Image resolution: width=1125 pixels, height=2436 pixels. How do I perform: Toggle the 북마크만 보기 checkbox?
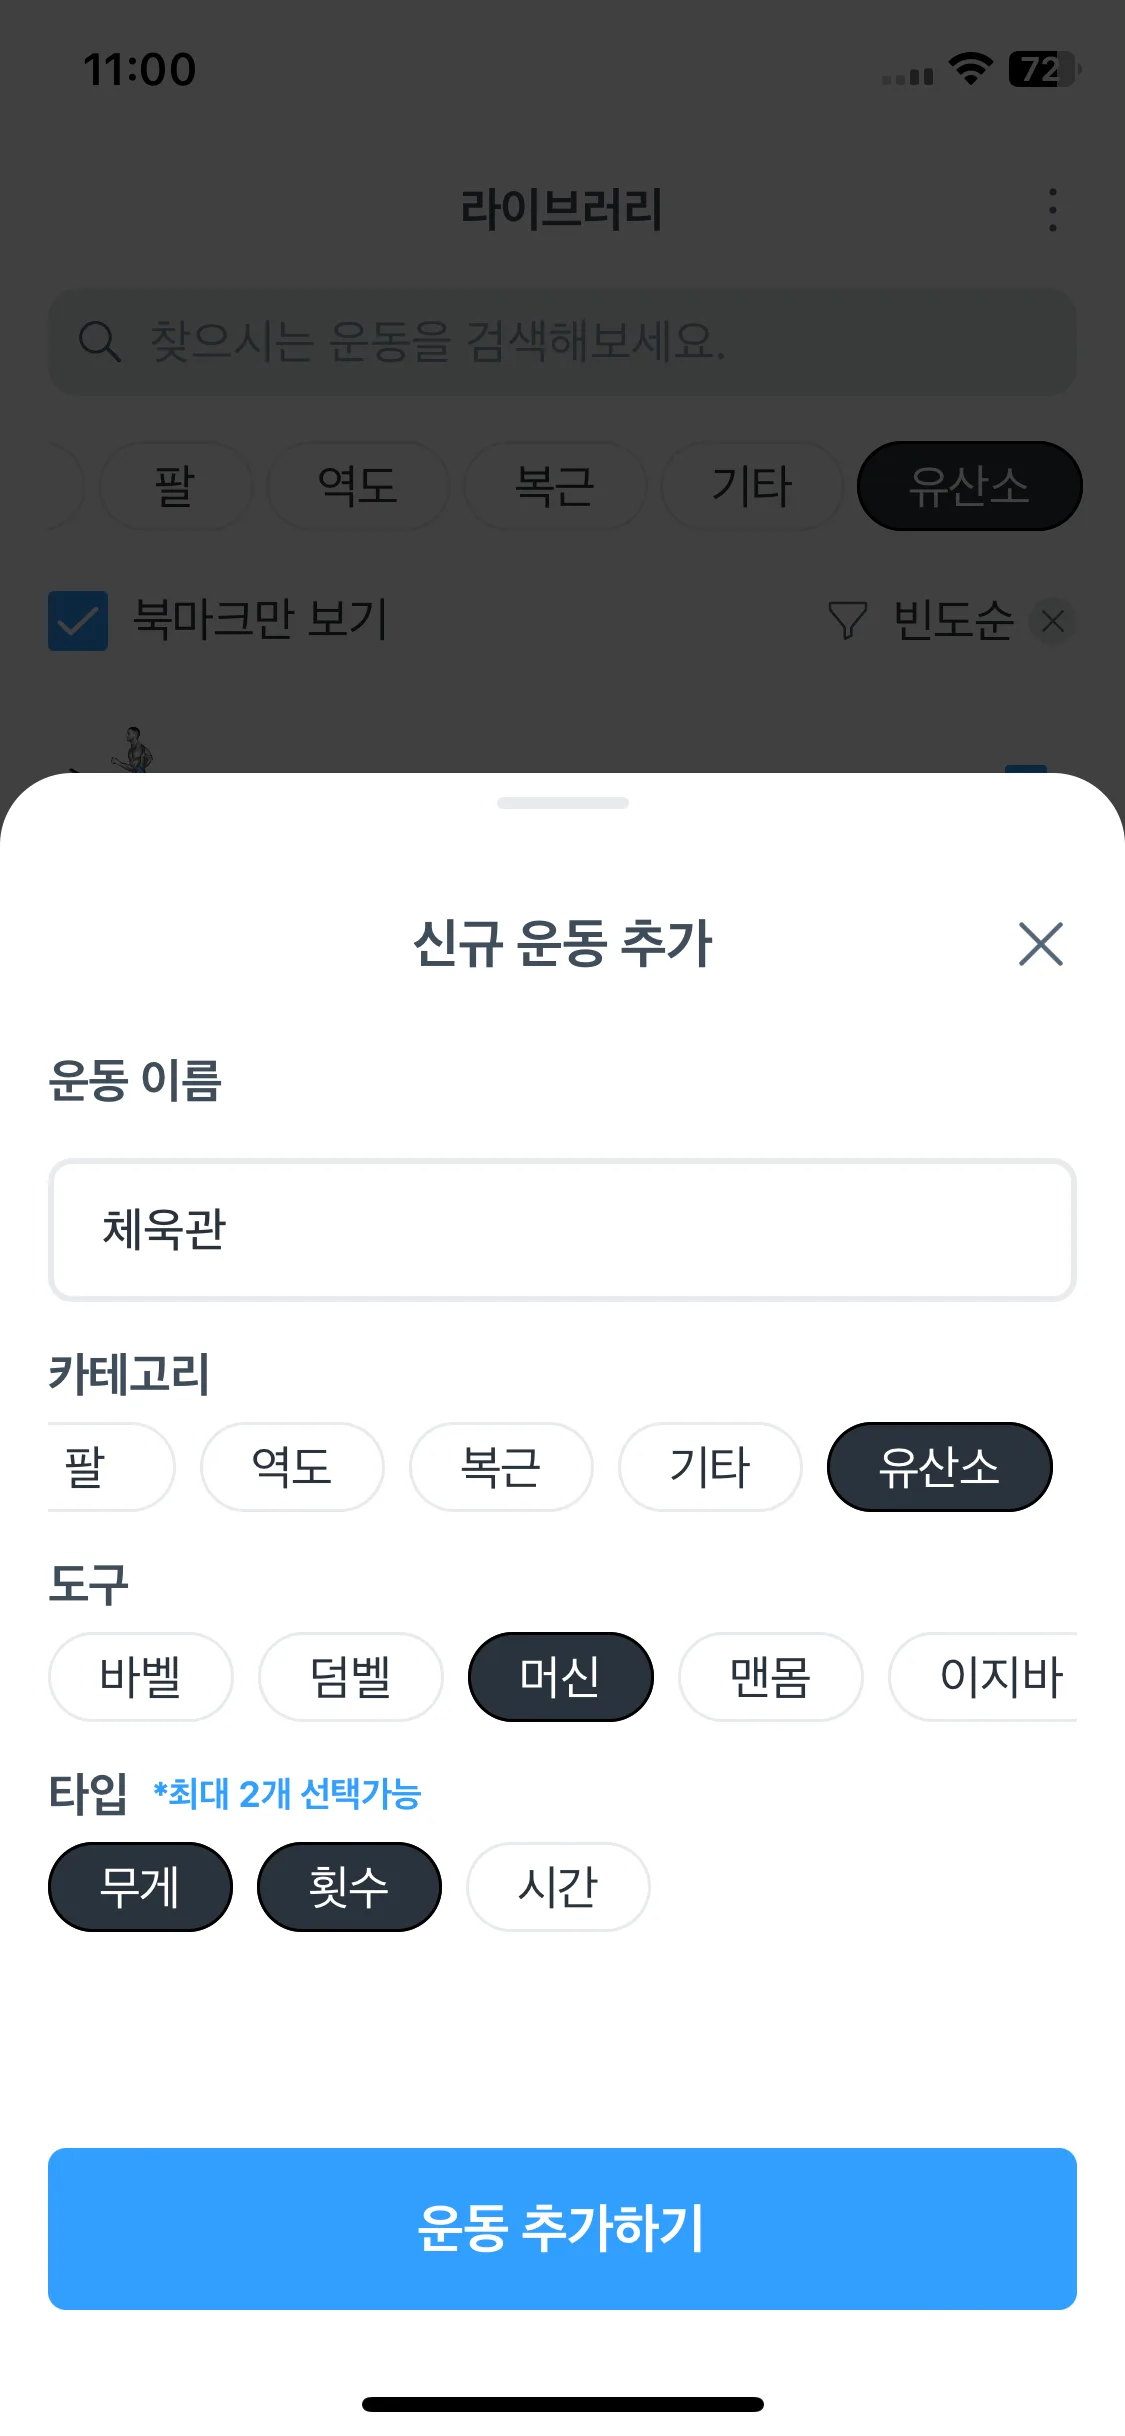tap(78, 620)
